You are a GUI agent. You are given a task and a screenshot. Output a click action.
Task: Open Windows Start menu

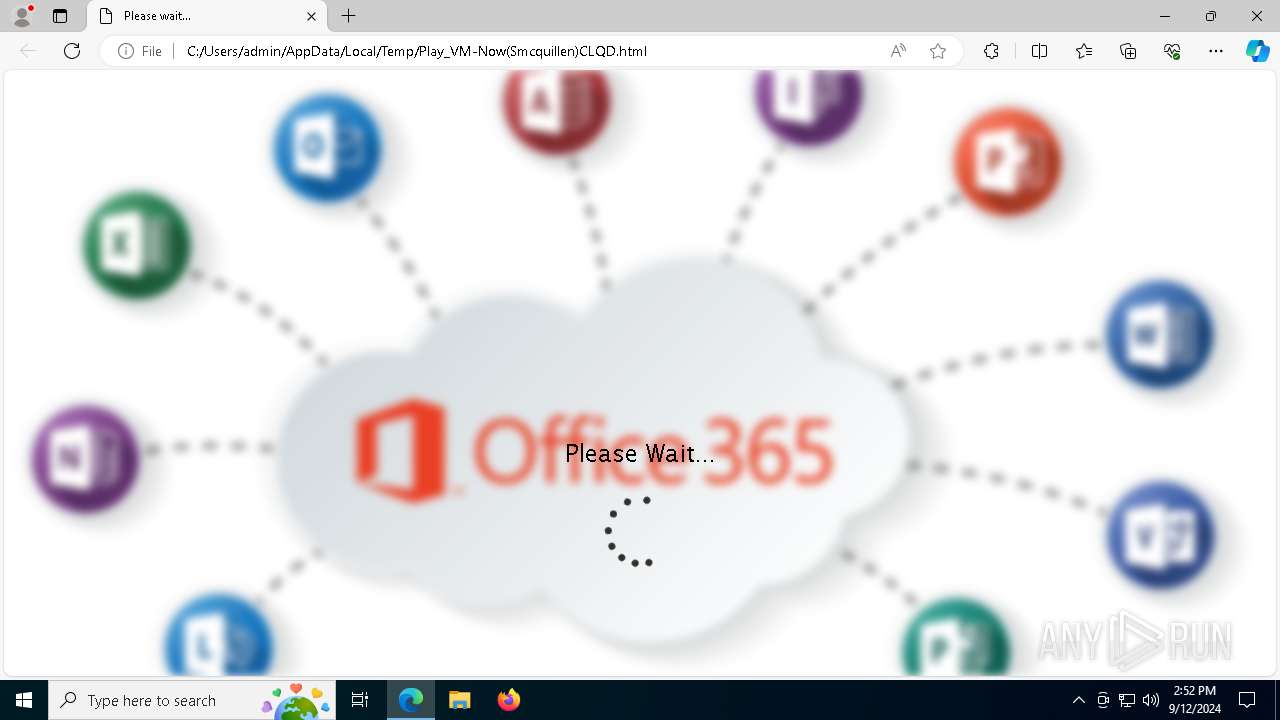(x=24, y=700)
